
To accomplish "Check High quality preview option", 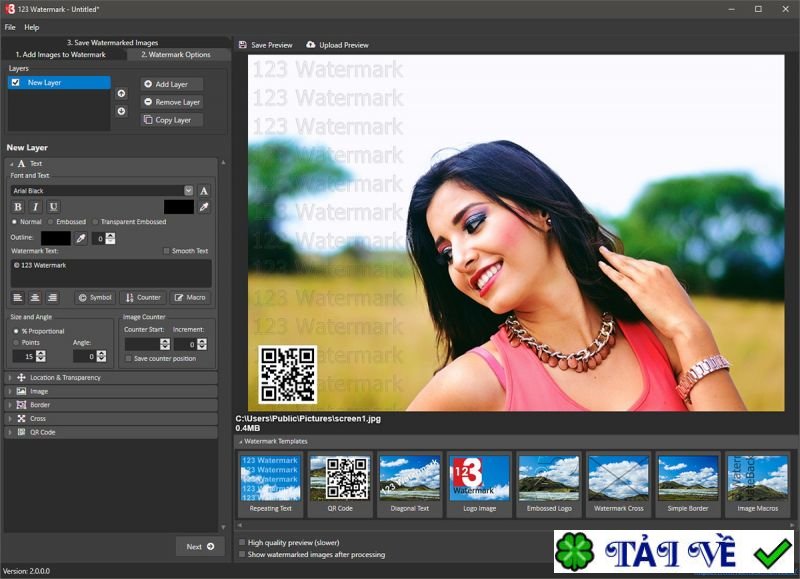I will coord(242,542).
